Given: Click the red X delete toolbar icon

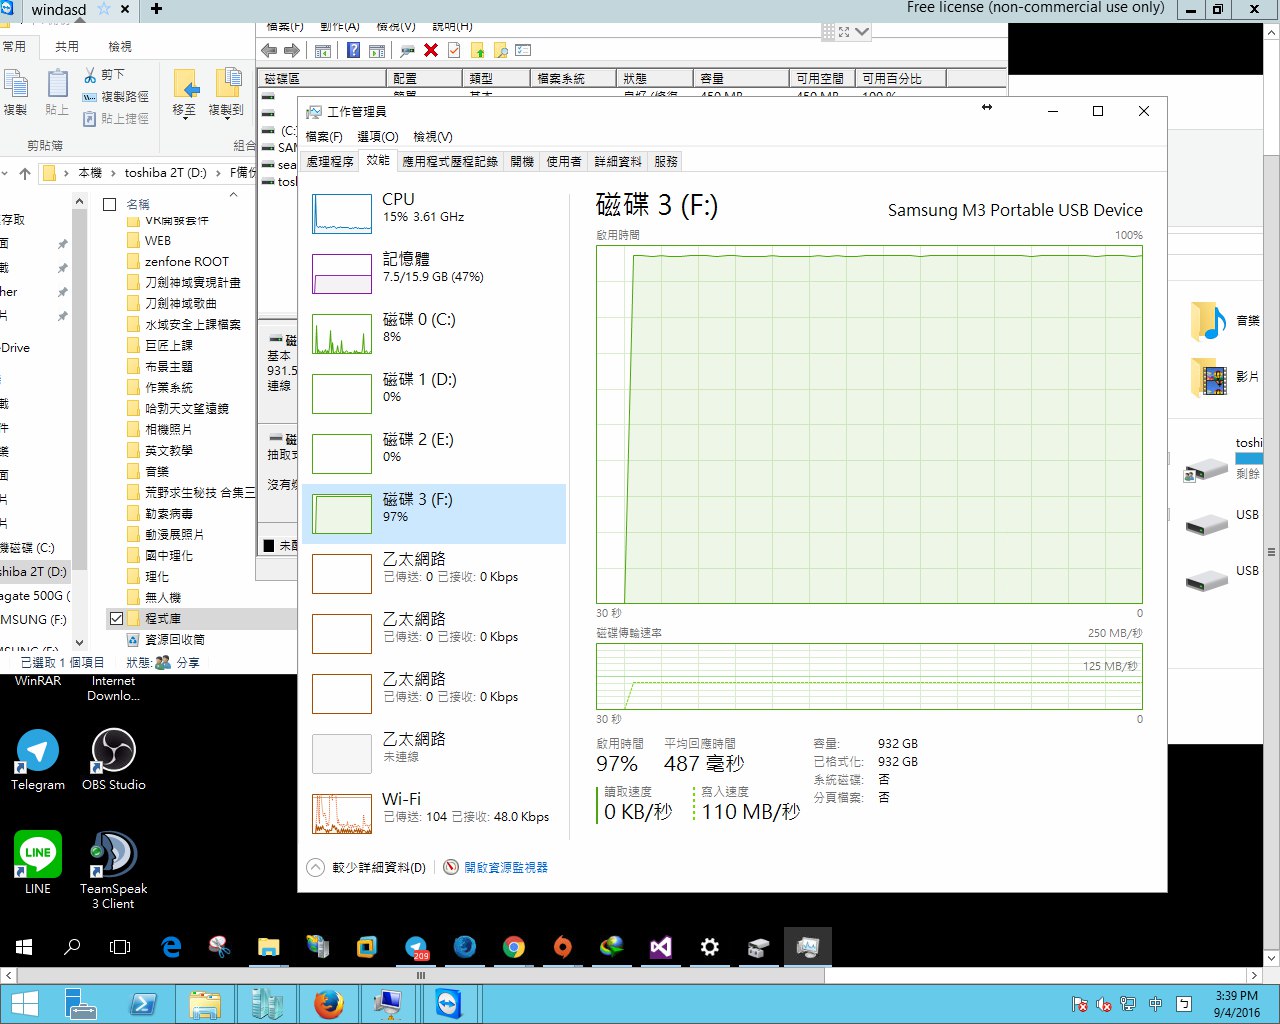Looking at the screenshot, I should [x=431, y=50].
